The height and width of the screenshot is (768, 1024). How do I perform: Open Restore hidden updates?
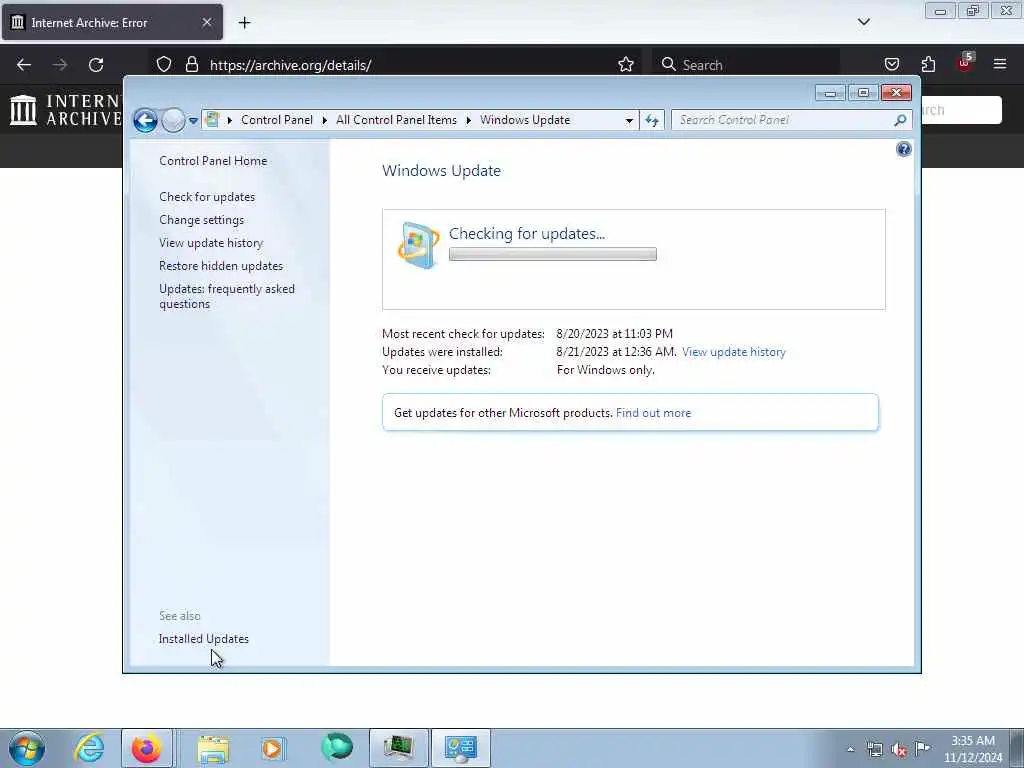221,266
